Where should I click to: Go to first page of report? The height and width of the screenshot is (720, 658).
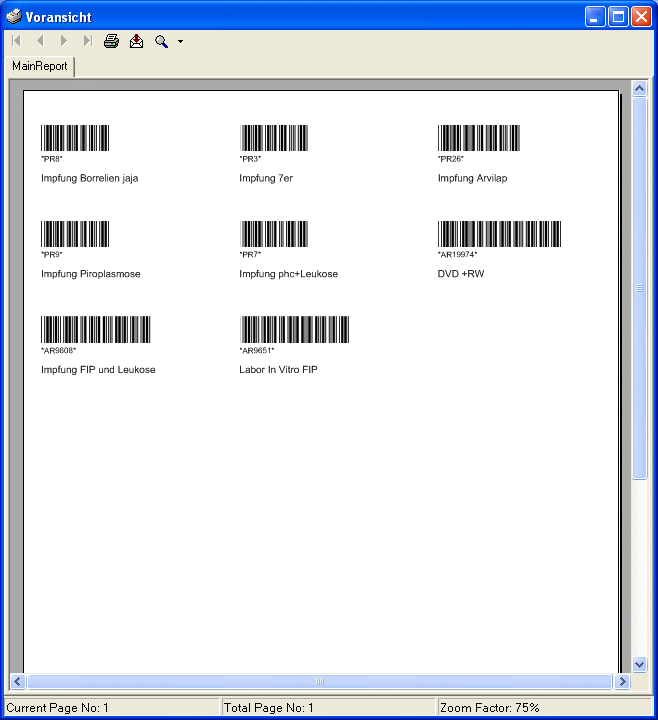pyautogui.click(x=17, y=41)
